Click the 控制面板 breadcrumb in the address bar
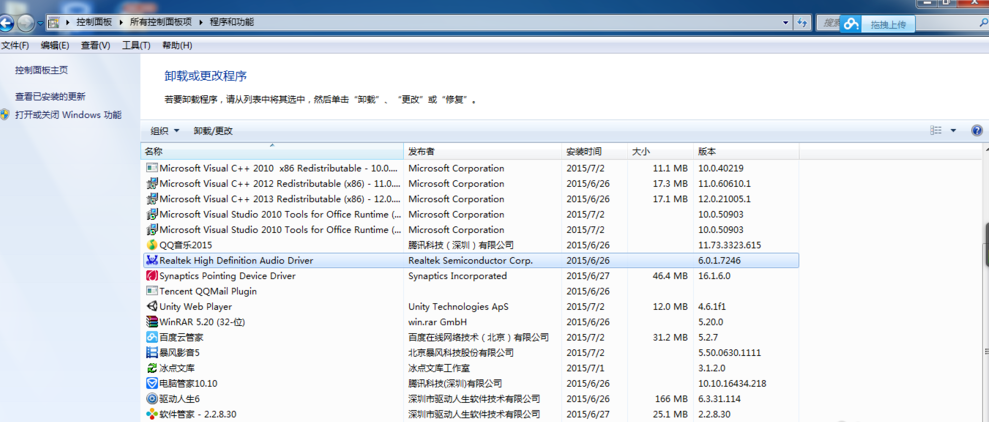 click(96, 22)
